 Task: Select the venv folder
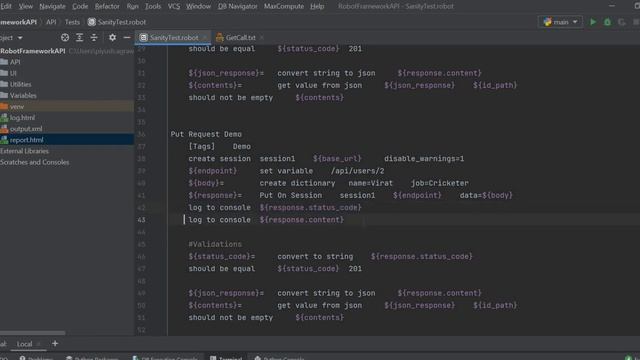coord(17,106)
